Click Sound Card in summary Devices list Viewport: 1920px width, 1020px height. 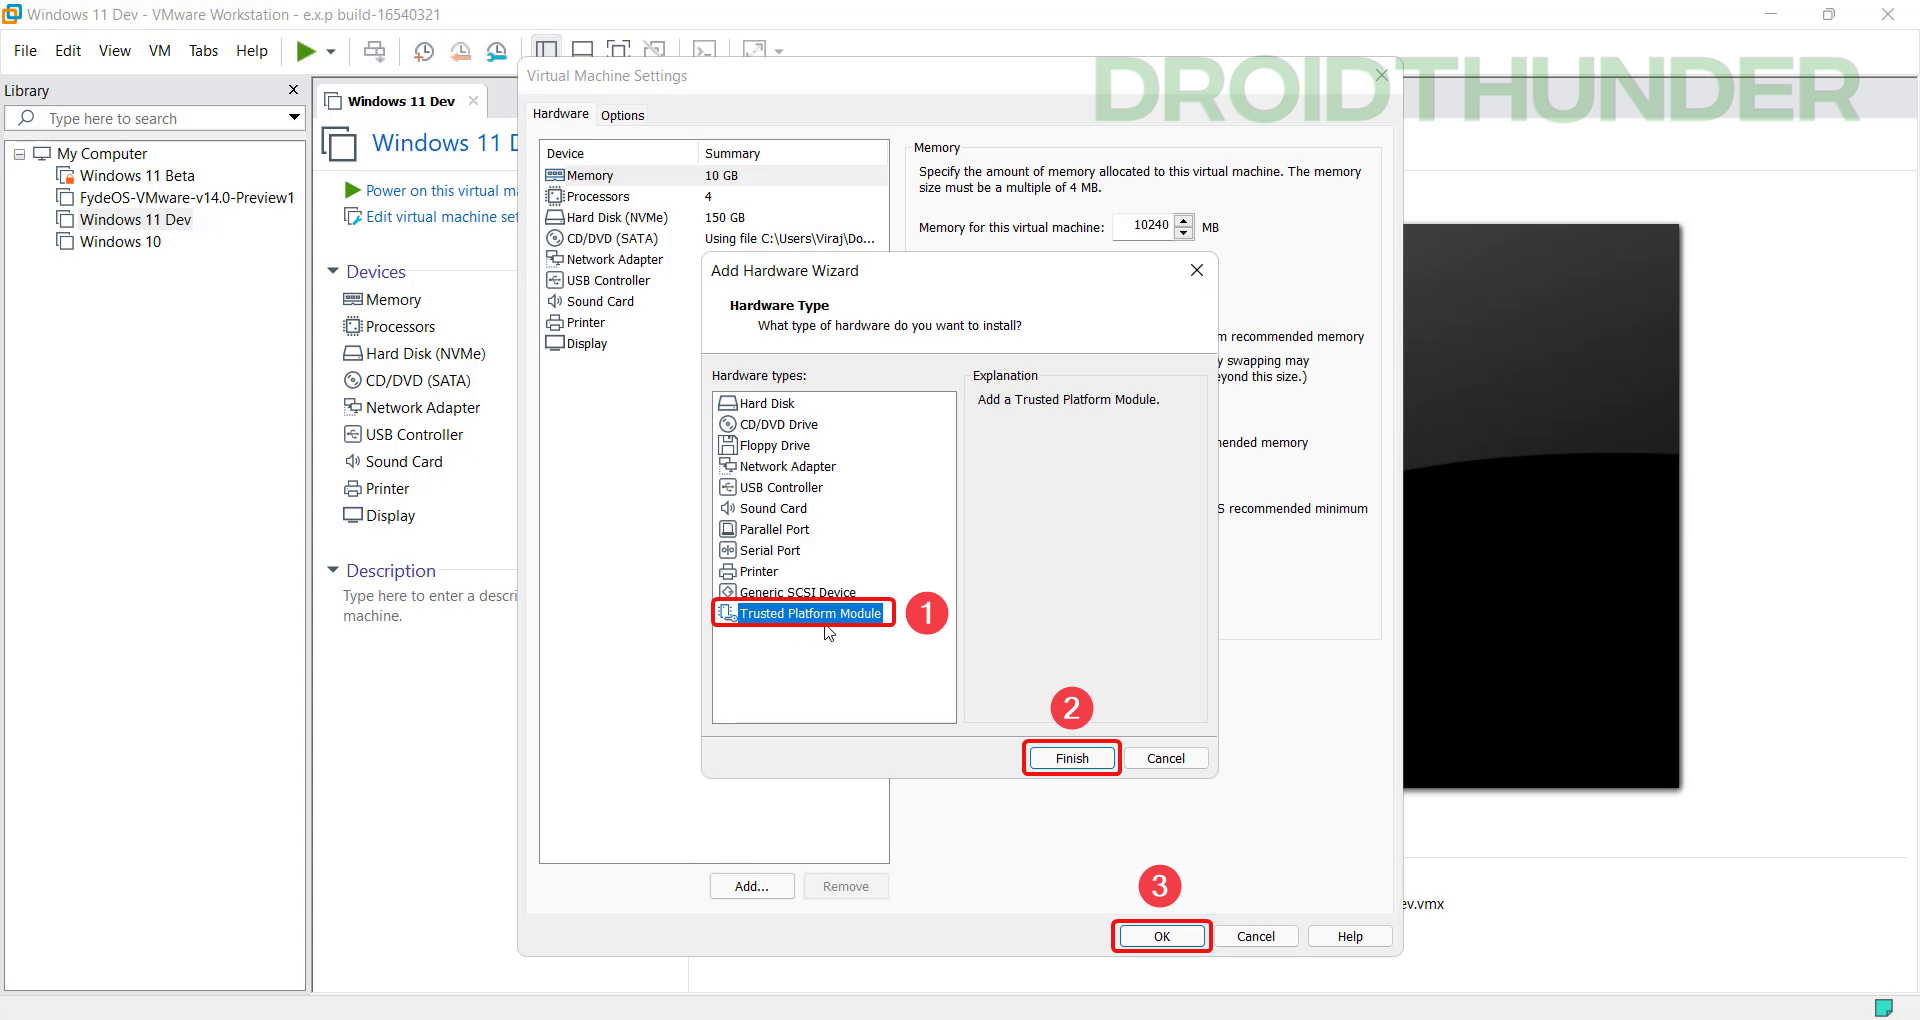click(x=404, y=462)
